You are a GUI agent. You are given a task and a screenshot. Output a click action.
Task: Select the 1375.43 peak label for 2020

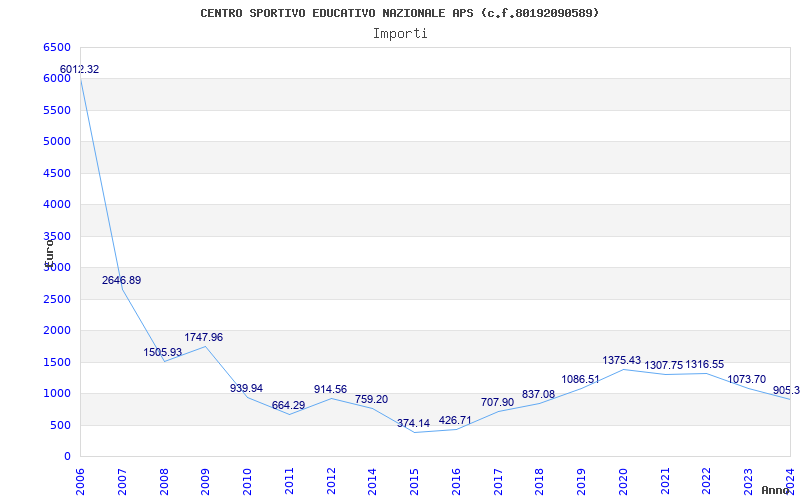click(621, 360)
